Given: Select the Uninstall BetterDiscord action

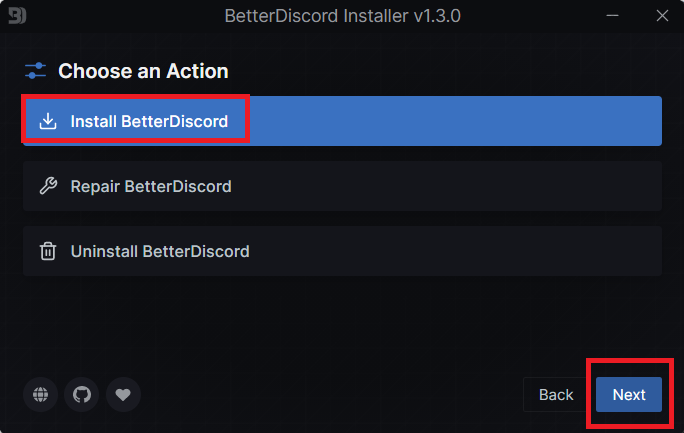Looking at the screenshot, I should [342, 252].
